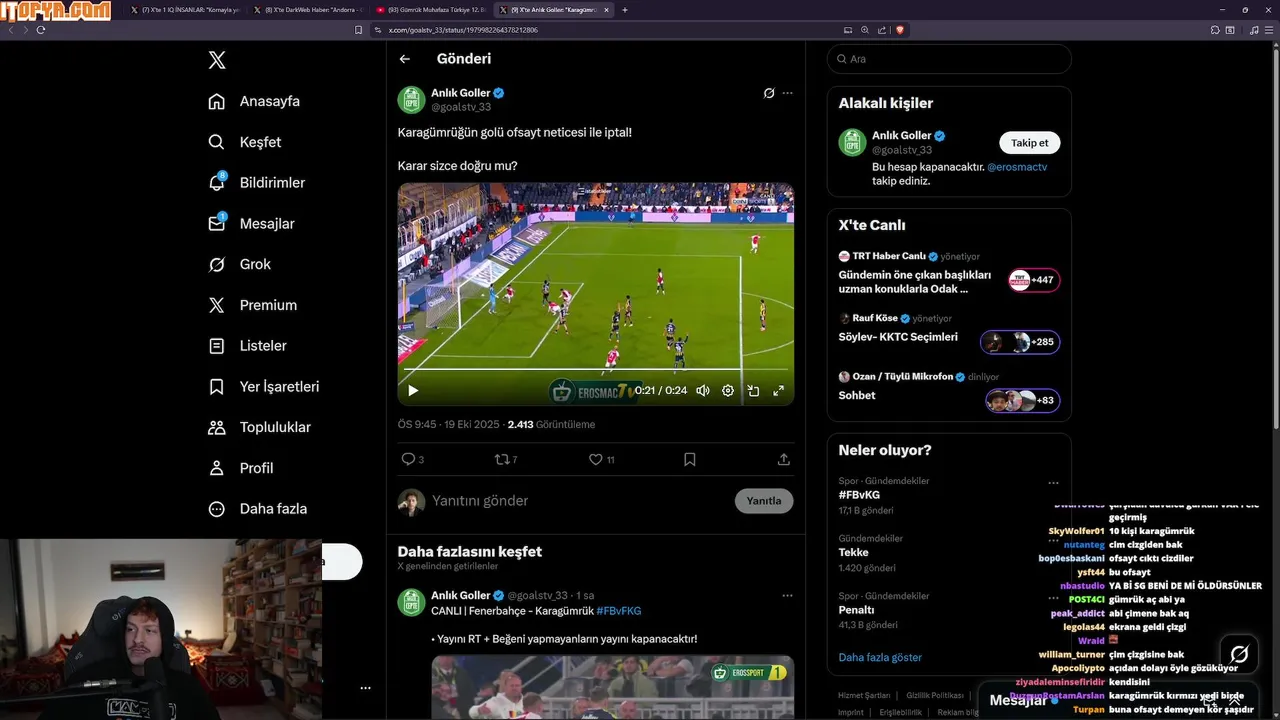Open Grok floating button at bottom right
This screenshot has height=720, width=1280.
(x=1239, y=654)
